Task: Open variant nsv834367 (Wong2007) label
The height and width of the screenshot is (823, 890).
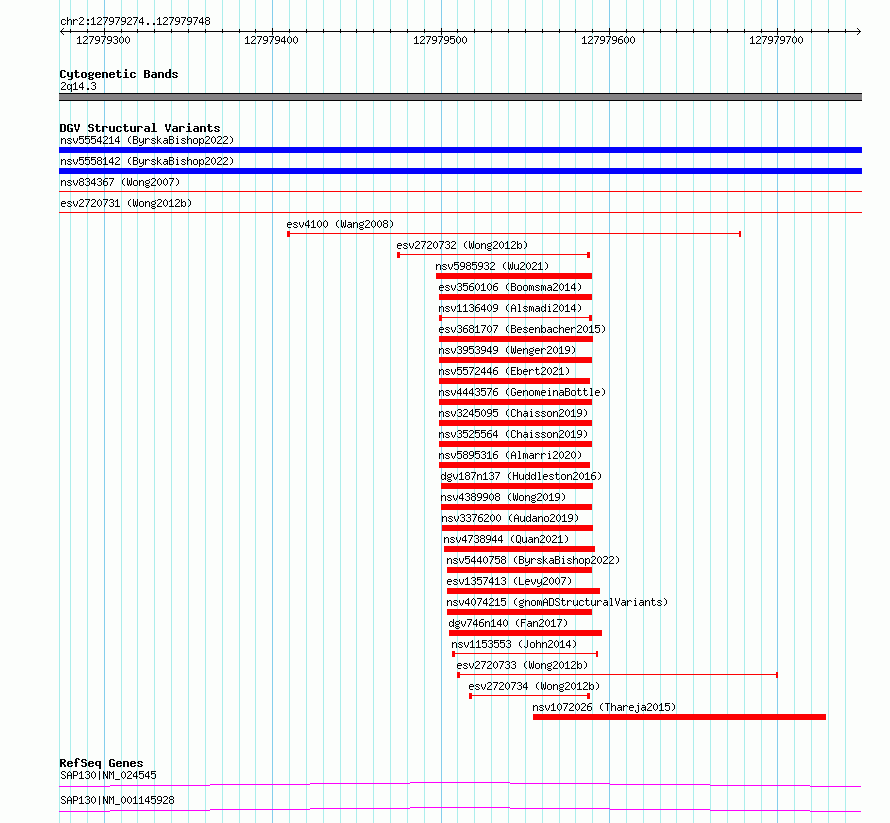Action: (x=120, y=182)
